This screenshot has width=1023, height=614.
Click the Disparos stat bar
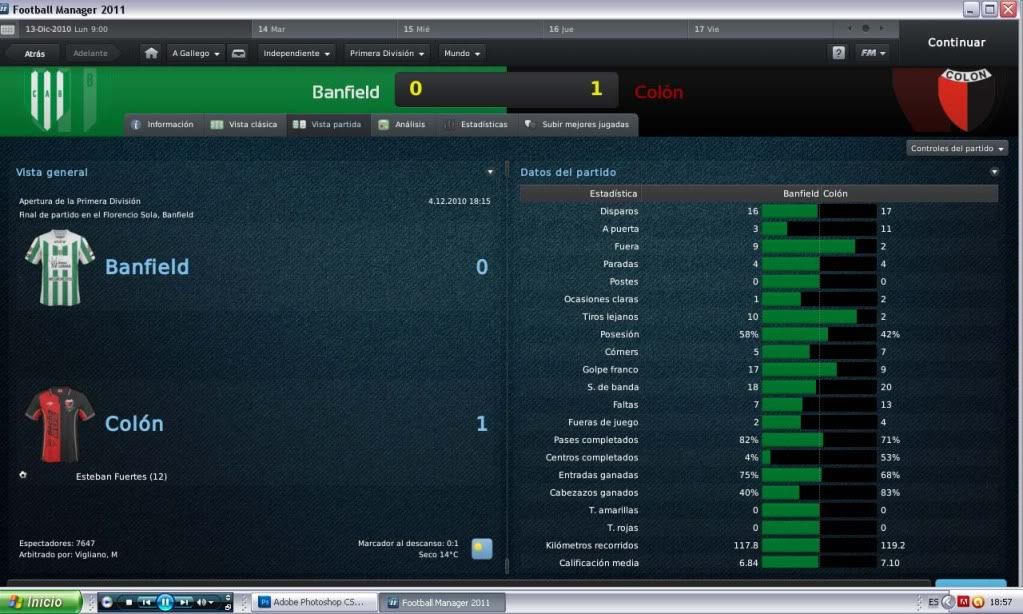click(819, 211)
